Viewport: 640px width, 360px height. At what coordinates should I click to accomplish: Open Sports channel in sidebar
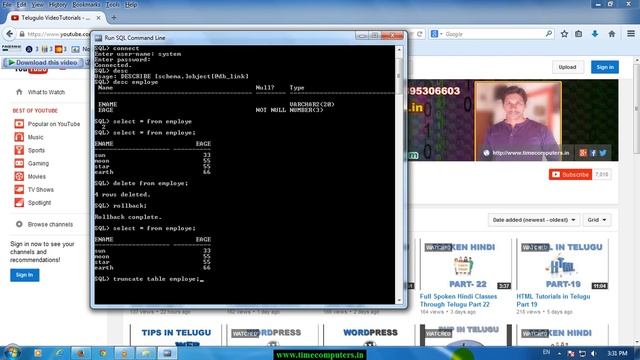click(36, 150)
